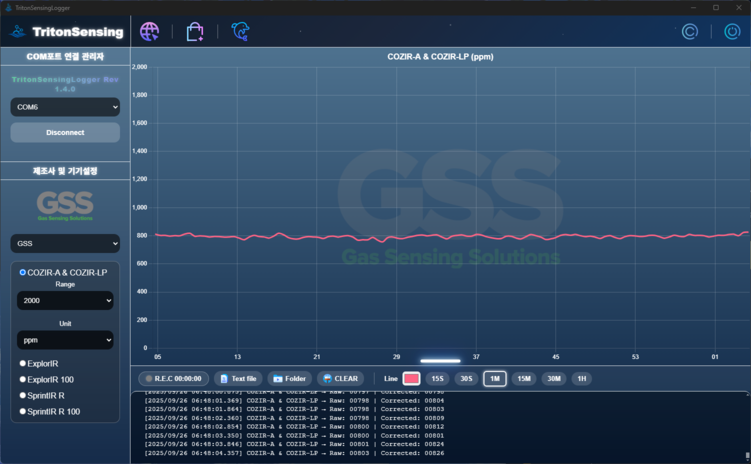Select the 1H time range
This screenshot has height=464, width=751.
(581, 379)
